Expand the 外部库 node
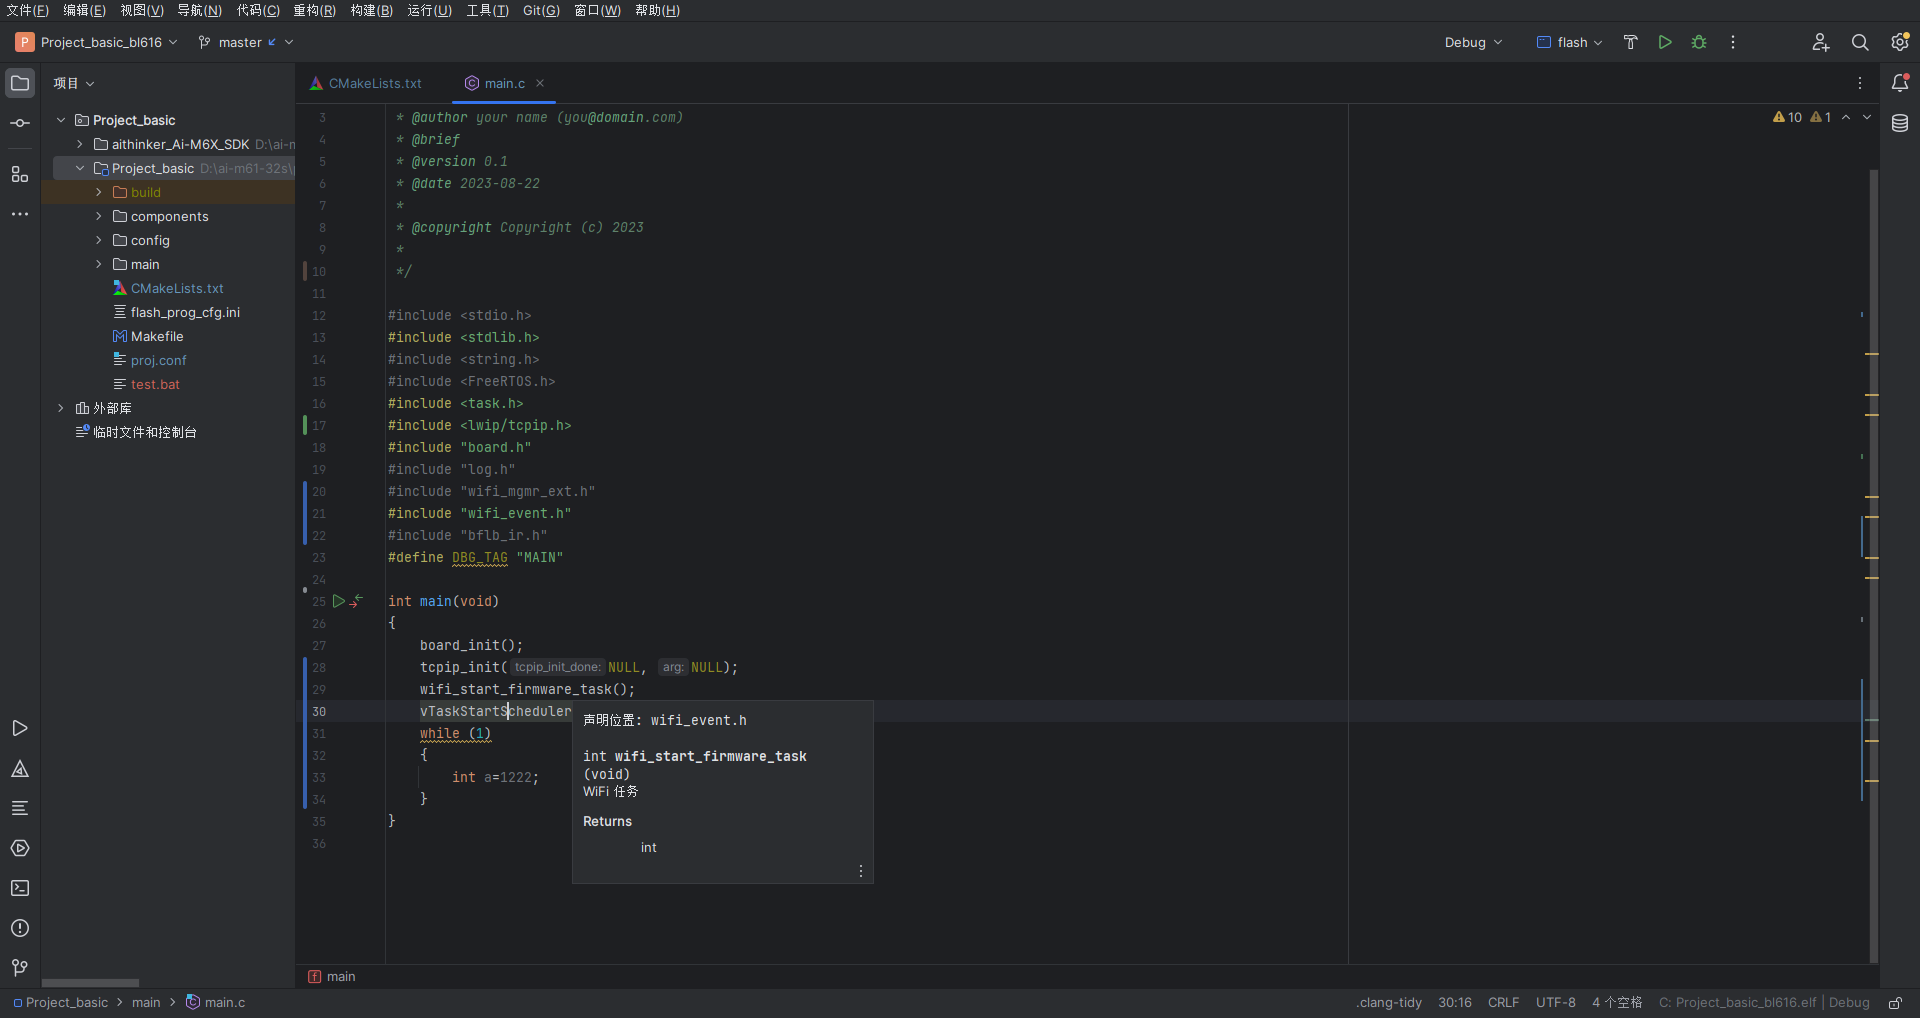Image resolution: width=1920 pixels, height=1018 pixels. pos(61,408)
